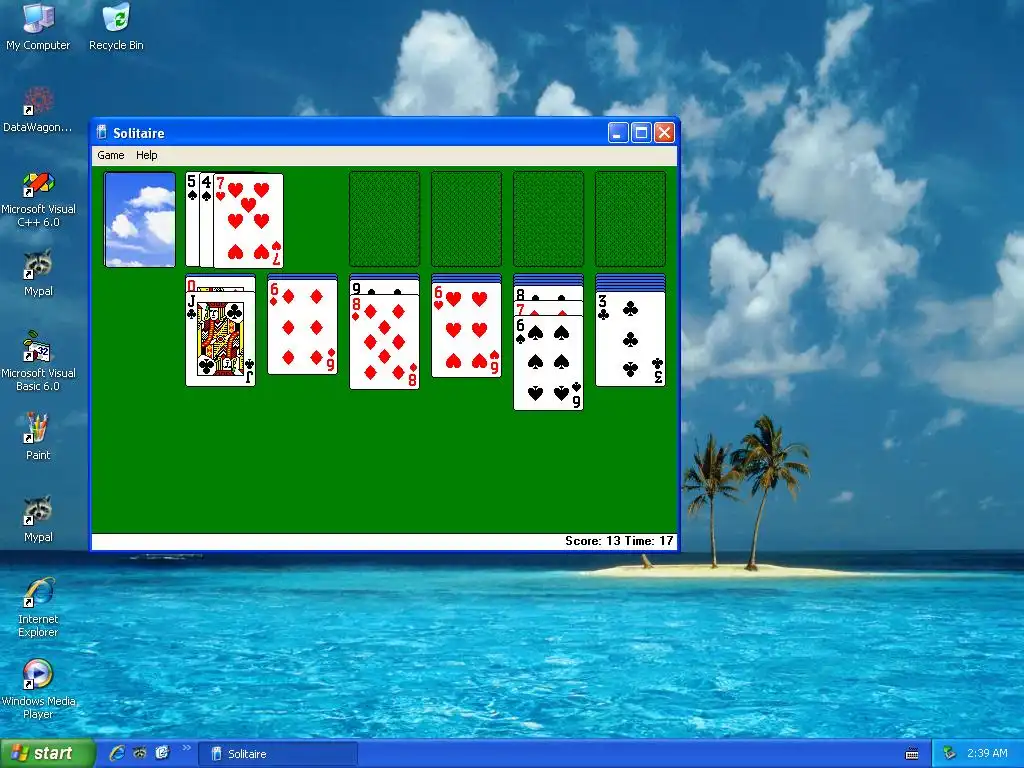Select Windows Media Player desktop shortcut
Viewport: 1024px width, 768px height.
pos(38,689)
